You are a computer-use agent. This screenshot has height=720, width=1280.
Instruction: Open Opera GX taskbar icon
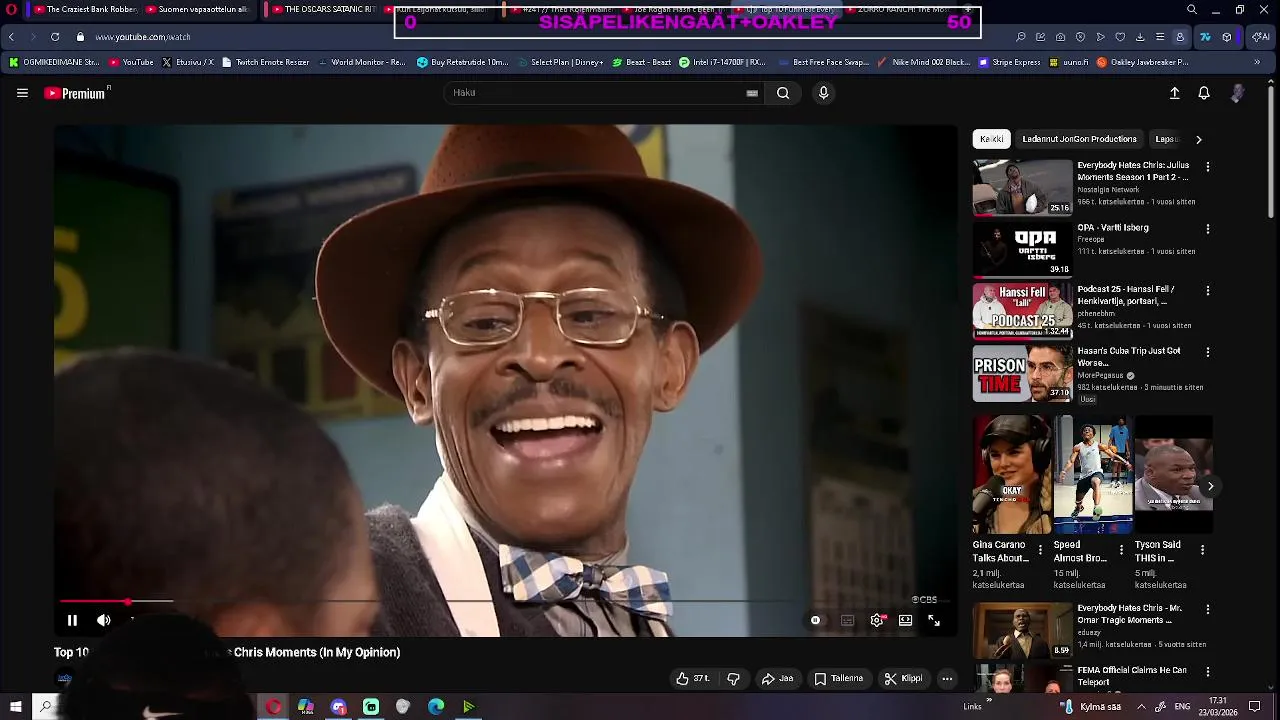[273, 707]
